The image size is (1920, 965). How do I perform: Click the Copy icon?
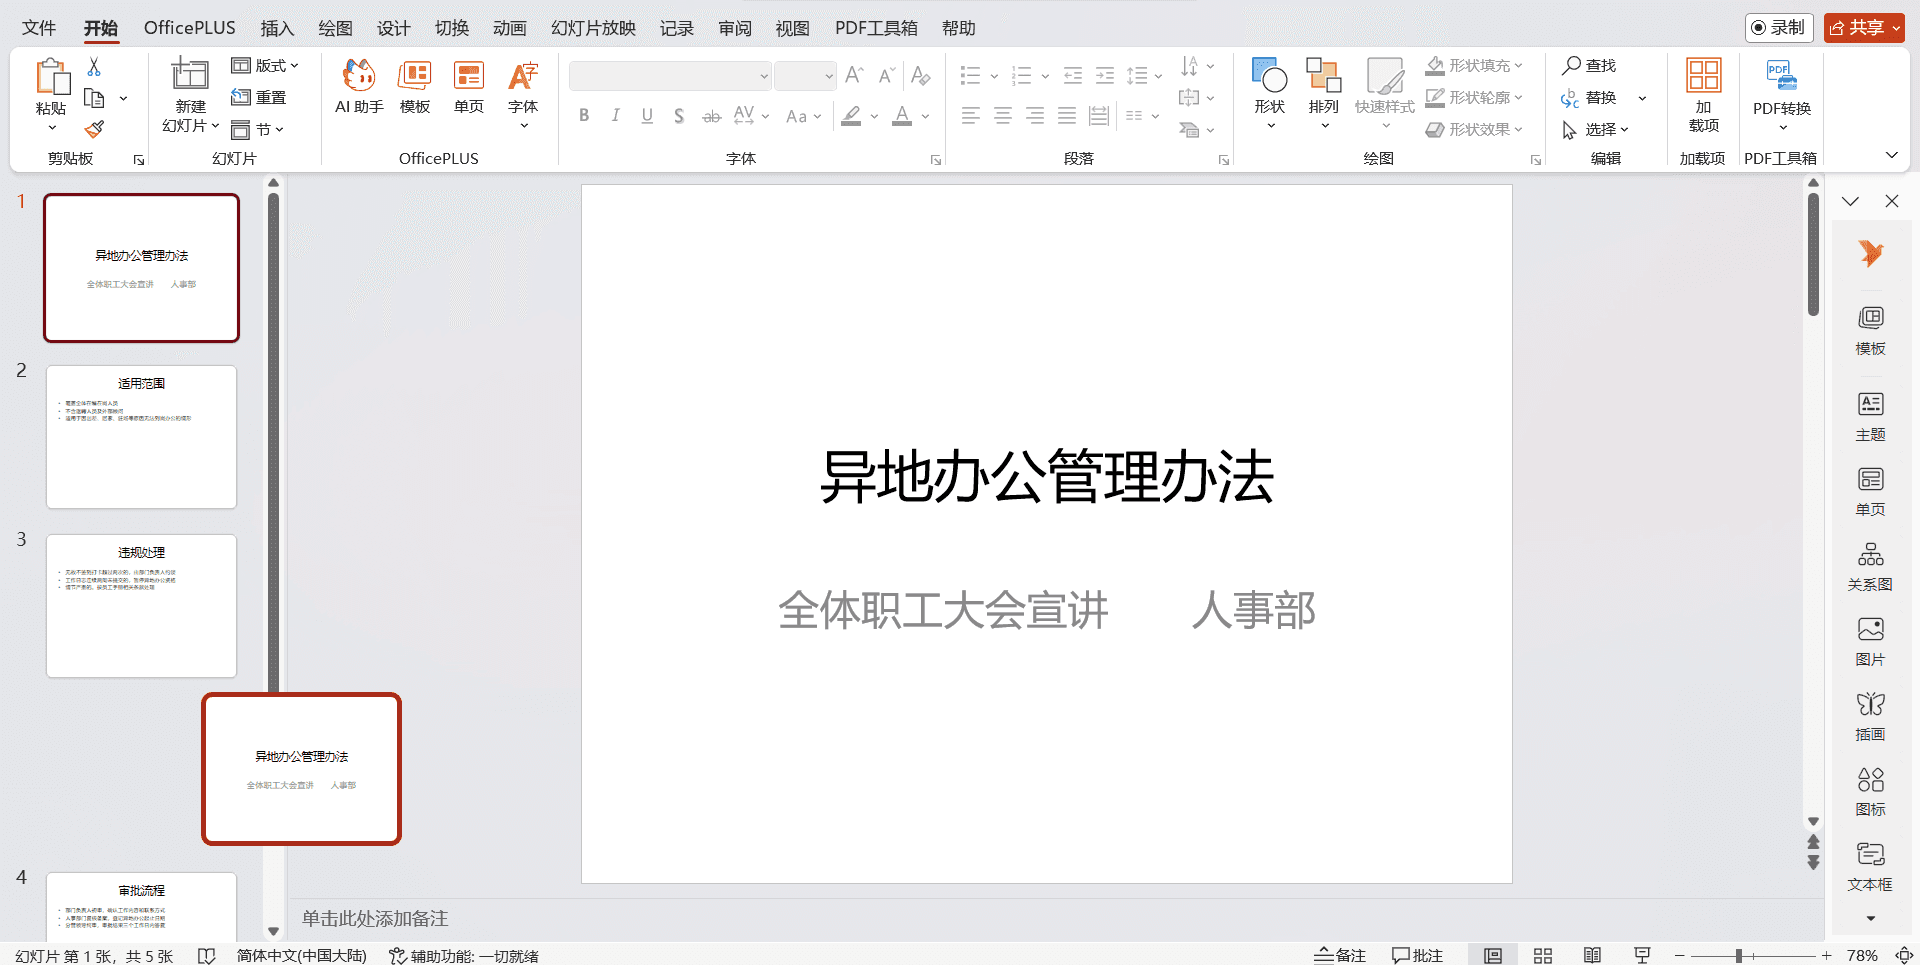[94, 98]
